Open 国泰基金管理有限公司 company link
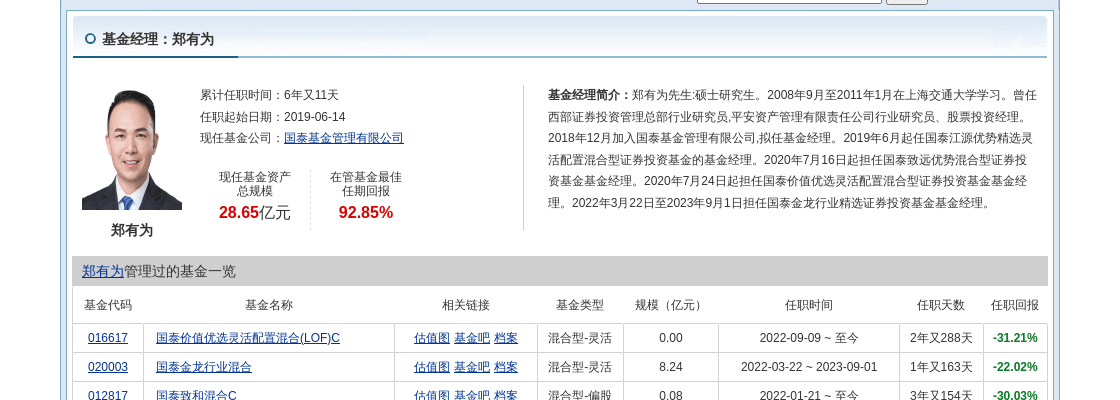 (344, 138)
